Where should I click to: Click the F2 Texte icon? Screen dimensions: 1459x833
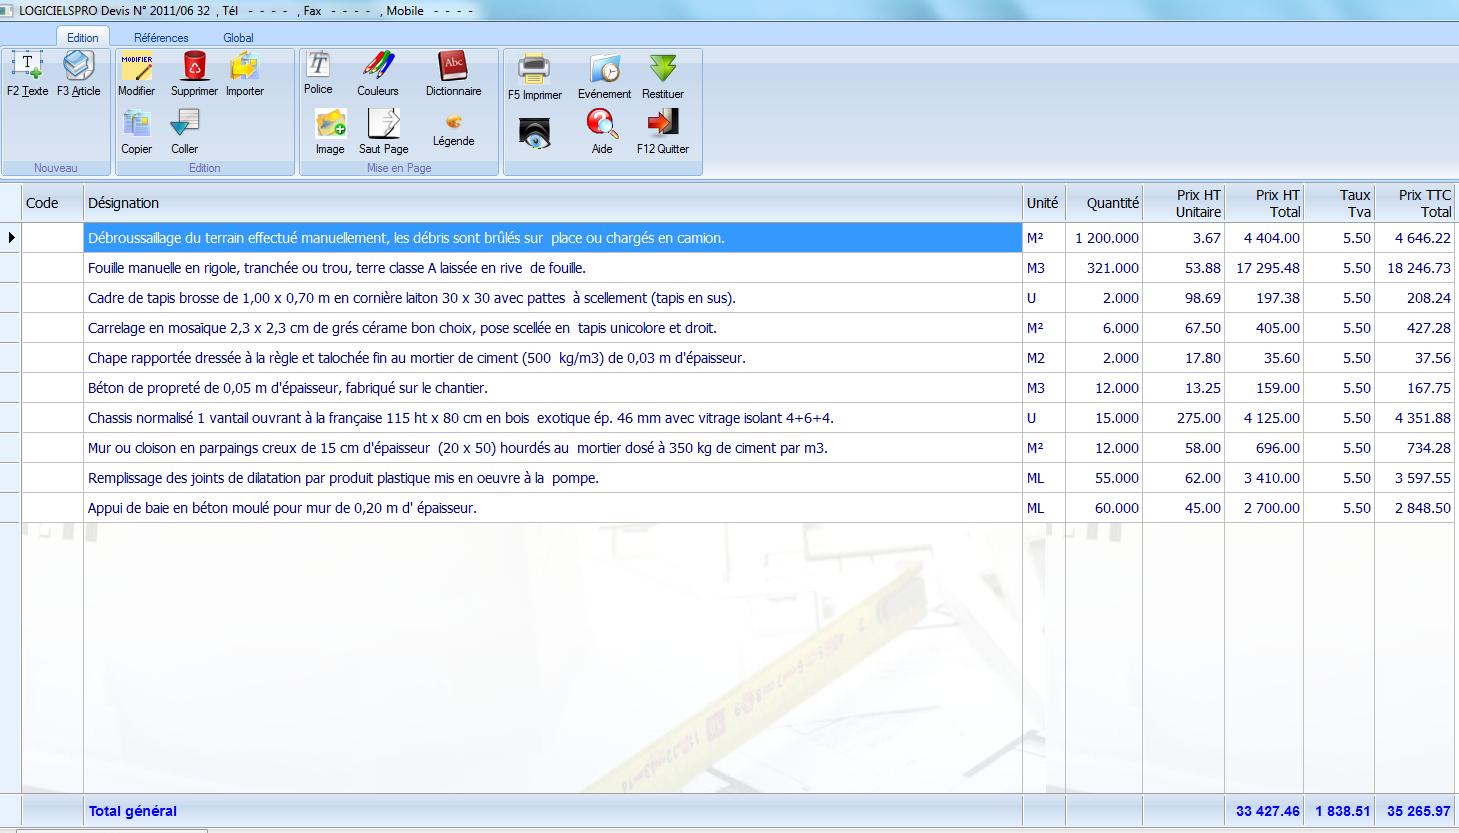pos(27,67)
